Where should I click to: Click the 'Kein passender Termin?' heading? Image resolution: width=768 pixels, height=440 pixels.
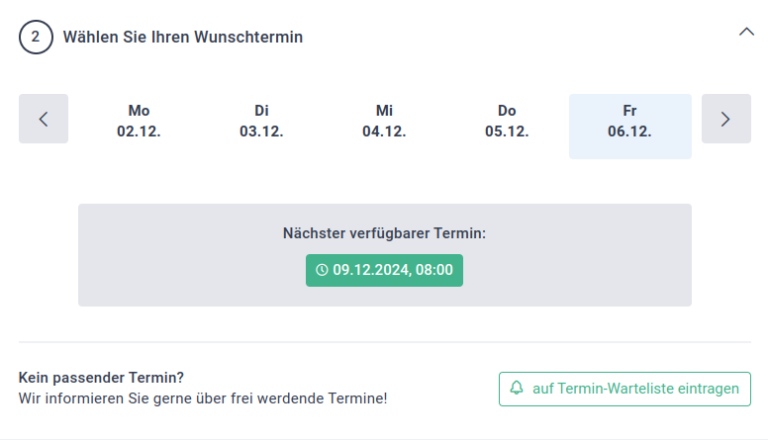click(101, 378)
